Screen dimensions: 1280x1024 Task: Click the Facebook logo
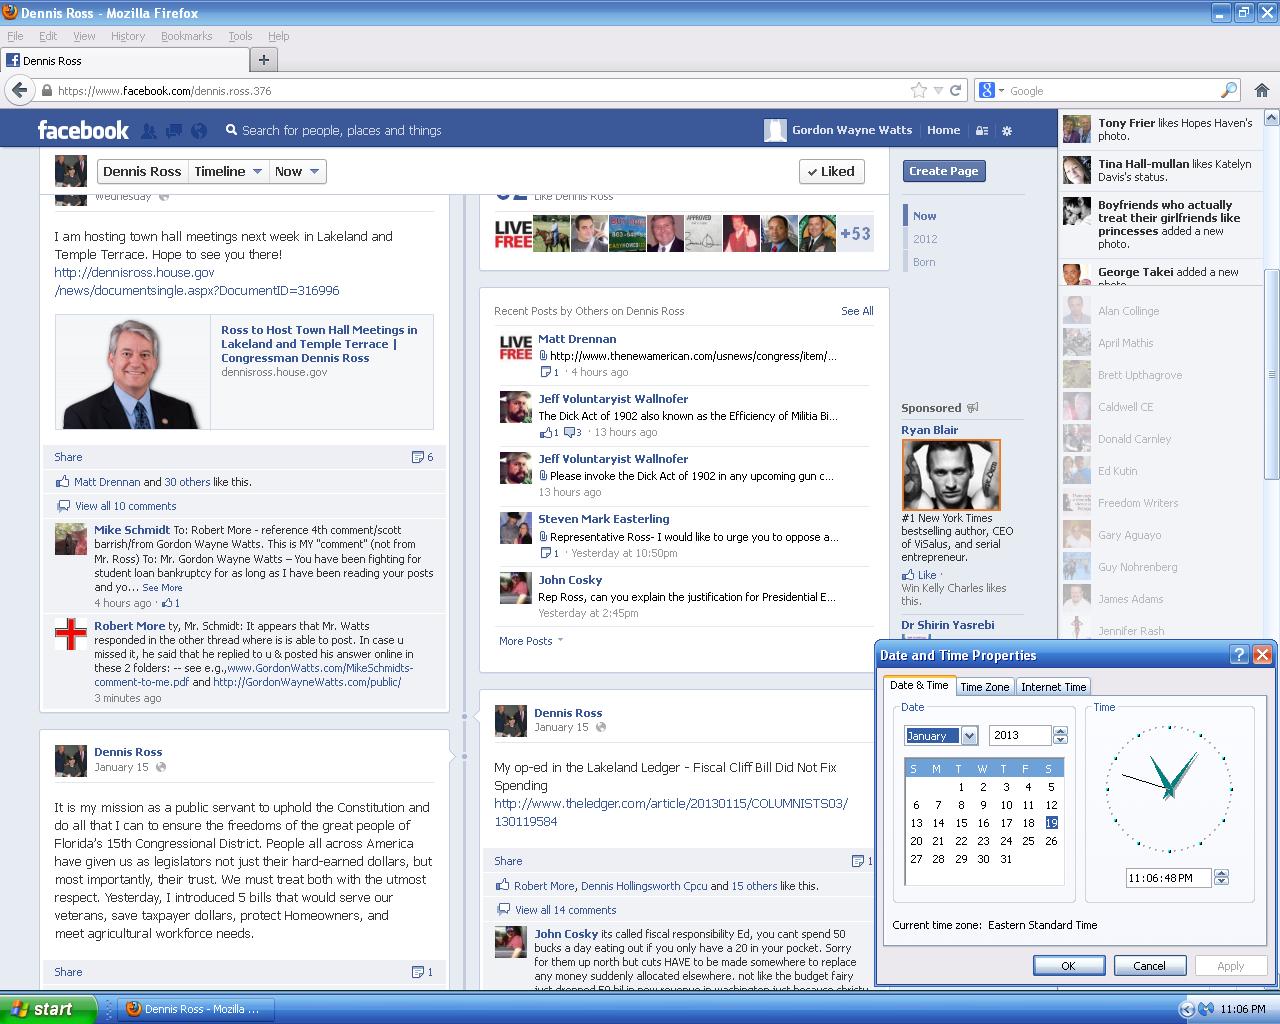83,130
